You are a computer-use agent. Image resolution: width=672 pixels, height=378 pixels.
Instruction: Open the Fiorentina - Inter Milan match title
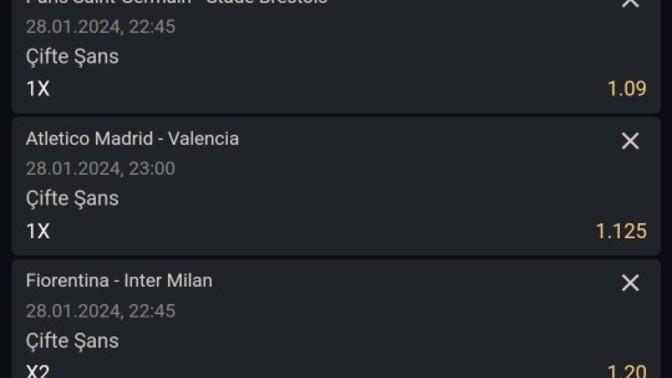point(119,281)
